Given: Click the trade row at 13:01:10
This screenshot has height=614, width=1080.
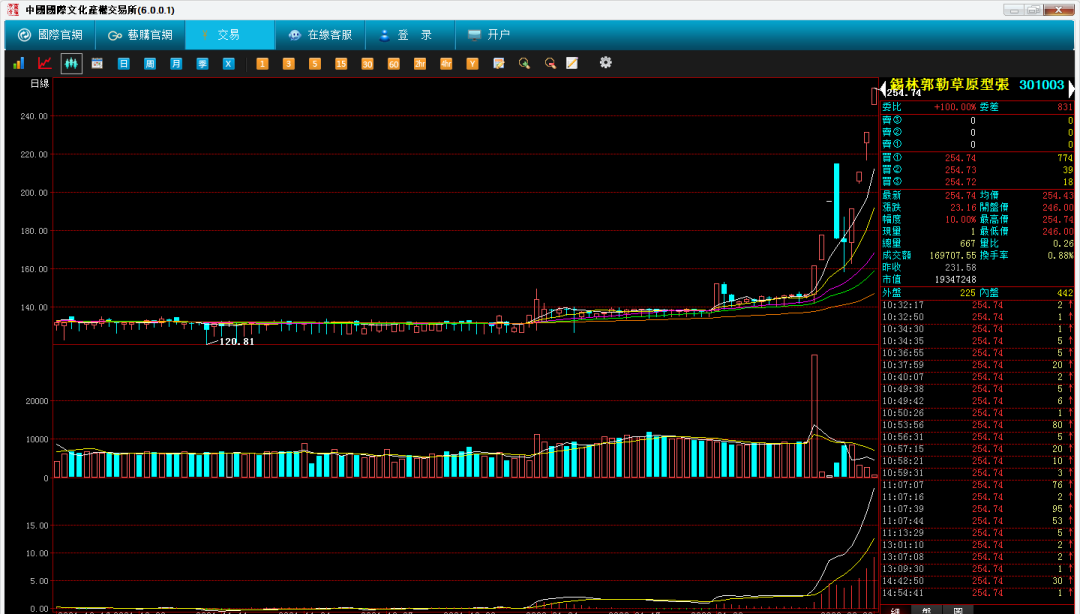Looking at the screenshot, I should pos(977,544).
